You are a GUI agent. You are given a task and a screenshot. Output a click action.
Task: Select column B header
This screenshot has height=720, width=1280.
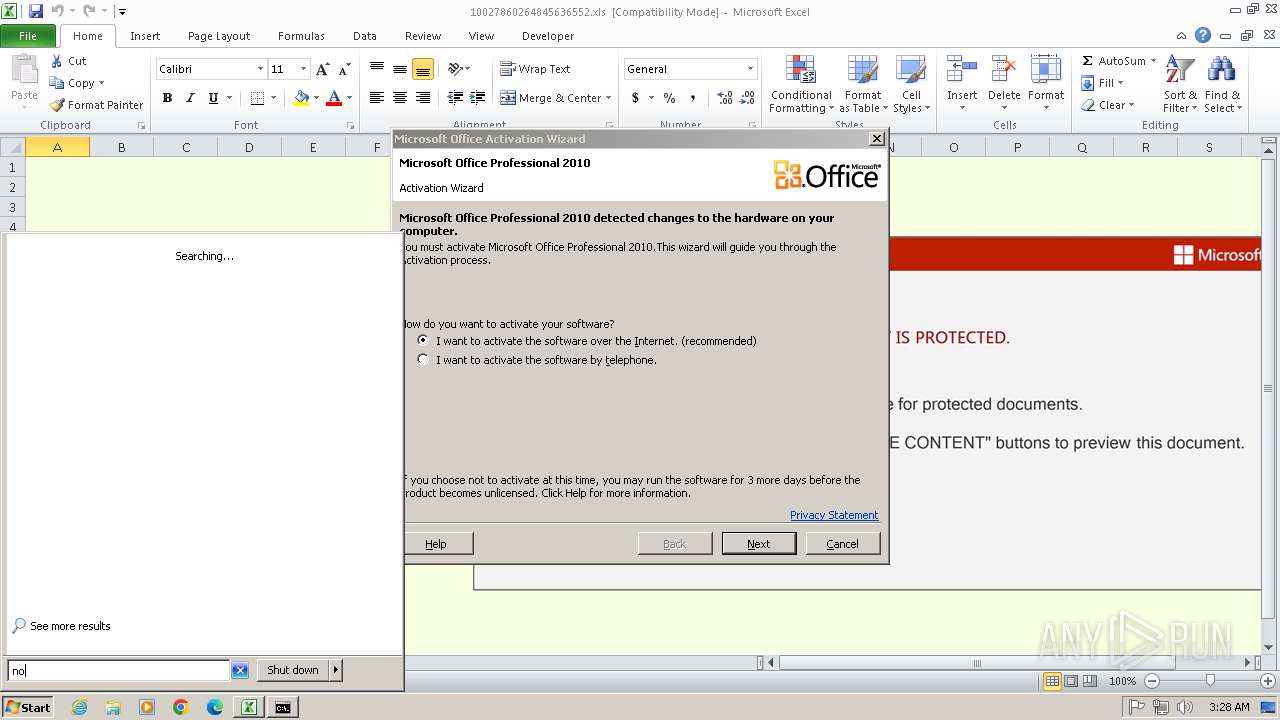pyautogui.click(x=121, y=147)
